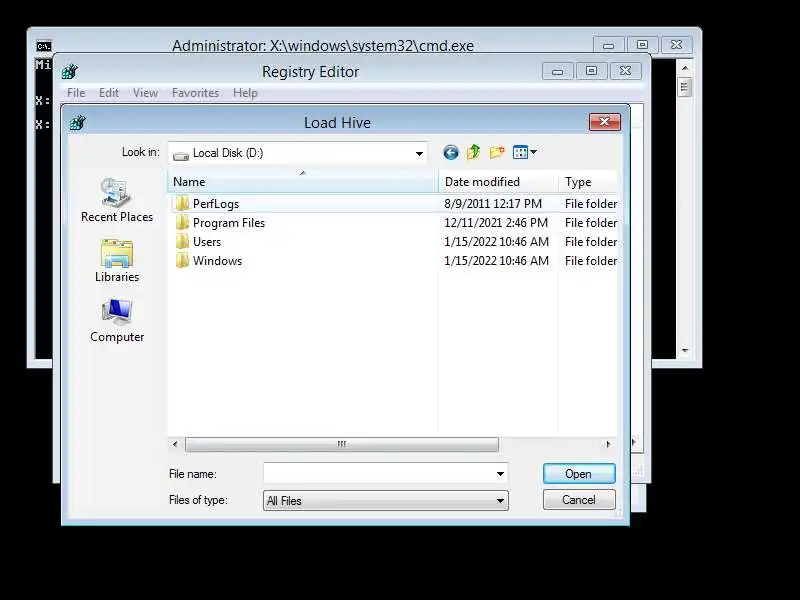
Task: Open the view options dropdown arrow
Action: click(x=534, y=152)
